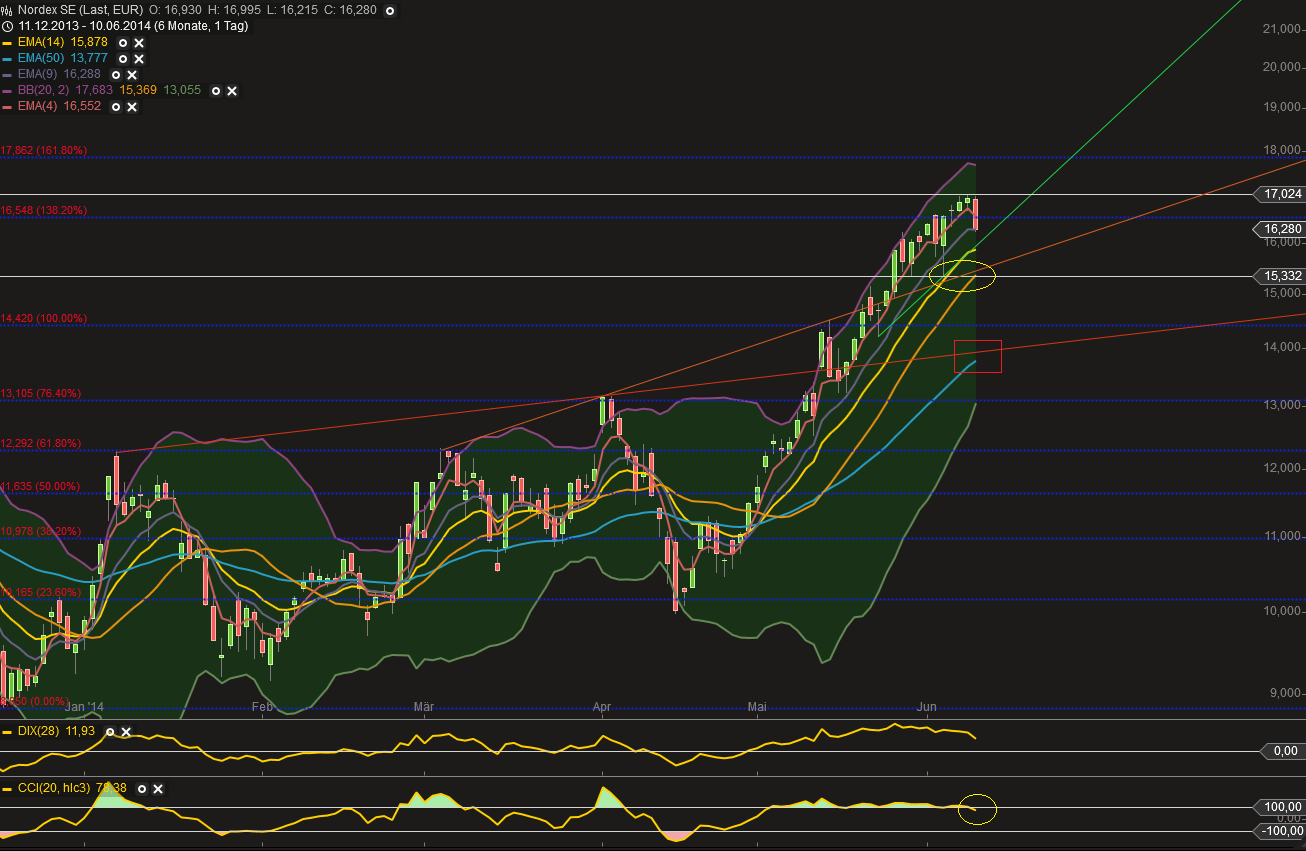Open settings circle after the OHLC values
The height and width of the screenshot is (851, 1306).
click(x=390, y=11)
